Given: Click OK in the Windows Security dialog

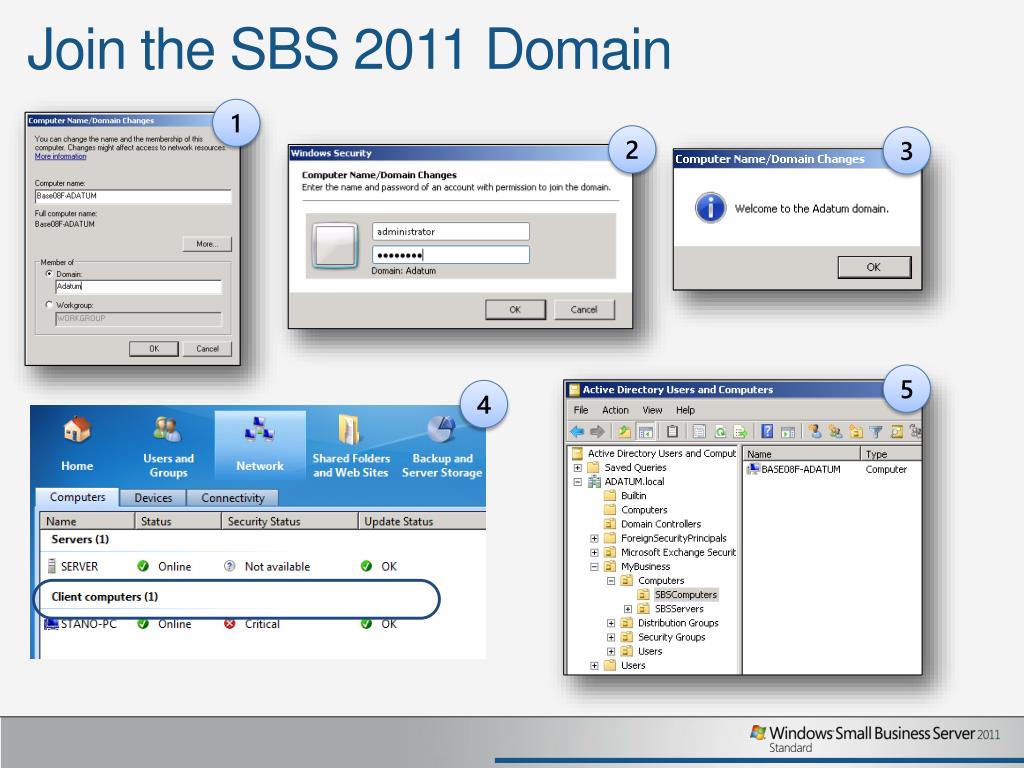Looking at the screenshot, I should click(x=515, y=310).
